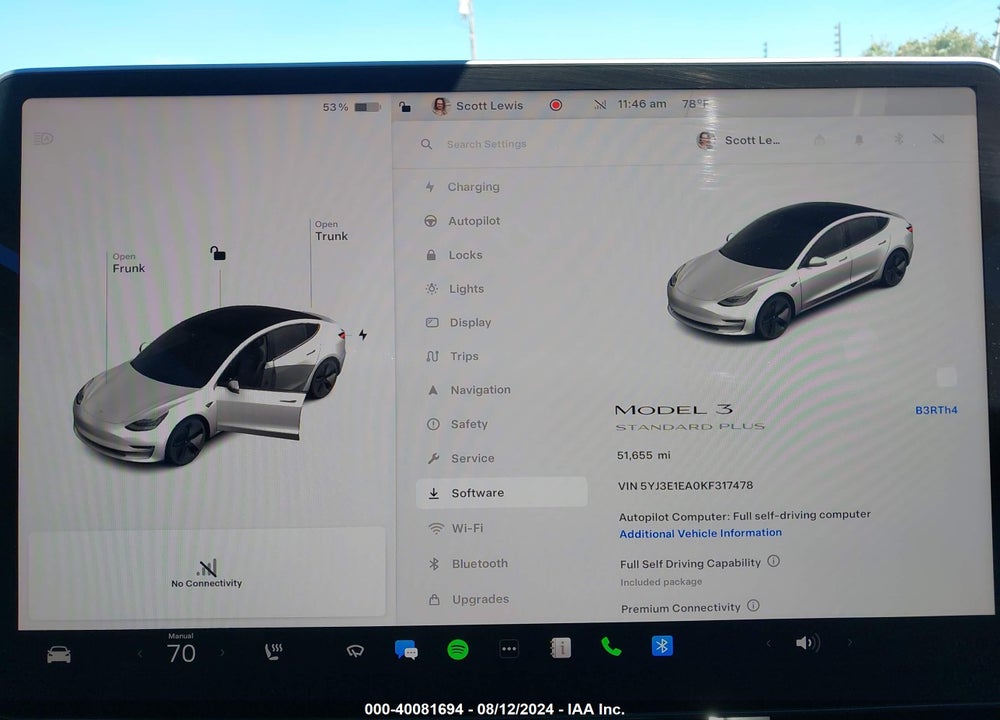Tap Open Trunk label
Viewport: 1000px width, 720px height.
[x=331, y=231]
